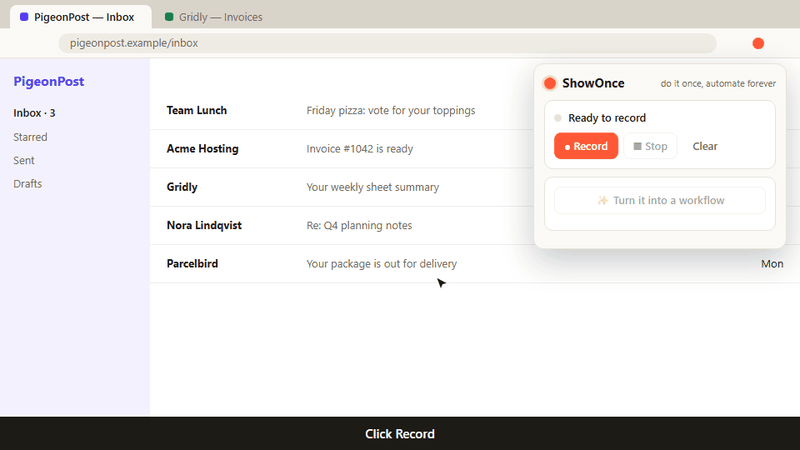Open the Starred folder
Screen dimensions: 800x450
click(30, 137)
